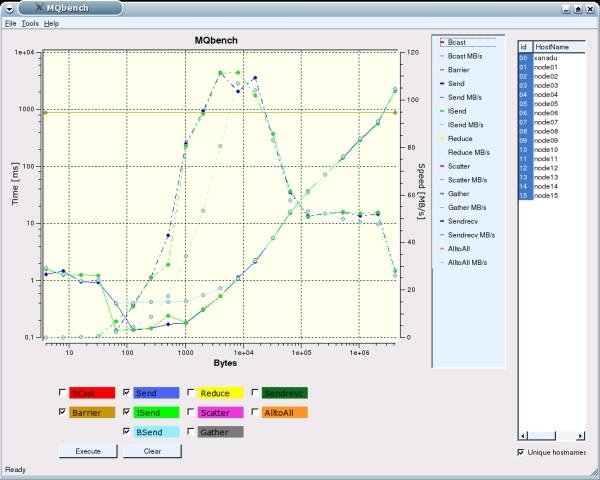The width and height of the screenshot is (600, 480).
Task: Click the Sendrecv legend entry
Action: pyautogui.click(x=462, y=220)
